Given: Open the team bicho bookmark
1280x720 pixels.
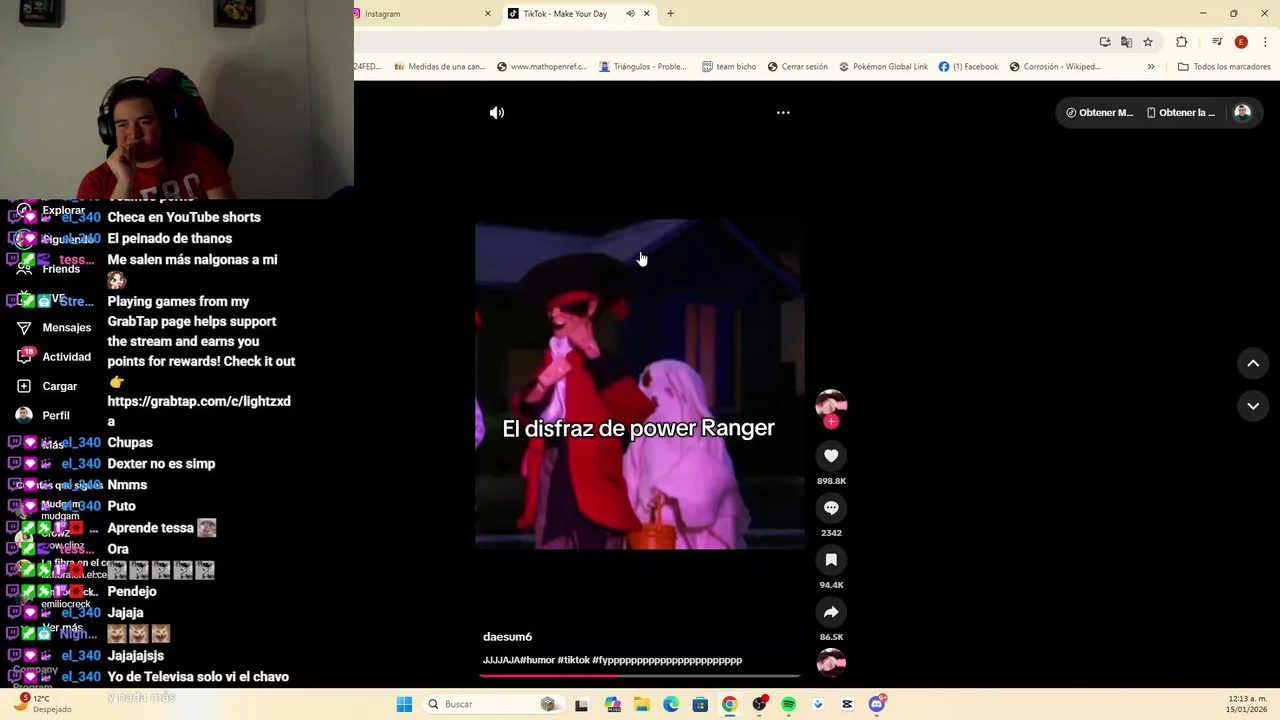Looking at the screenshot, I should (x=729, y=67).
